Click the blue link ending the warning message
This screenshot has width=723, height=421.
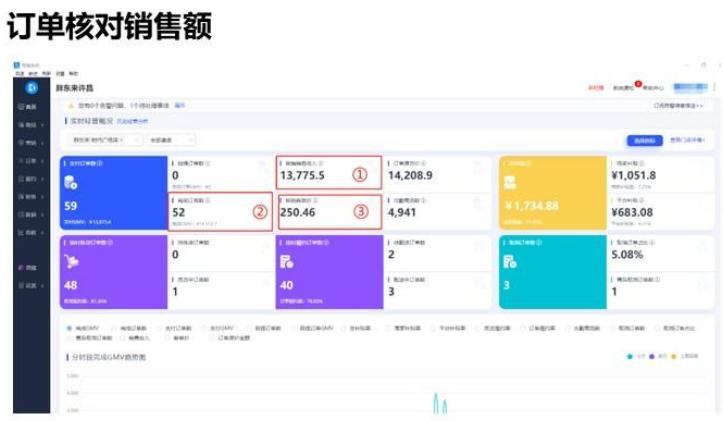pos(180,106)
